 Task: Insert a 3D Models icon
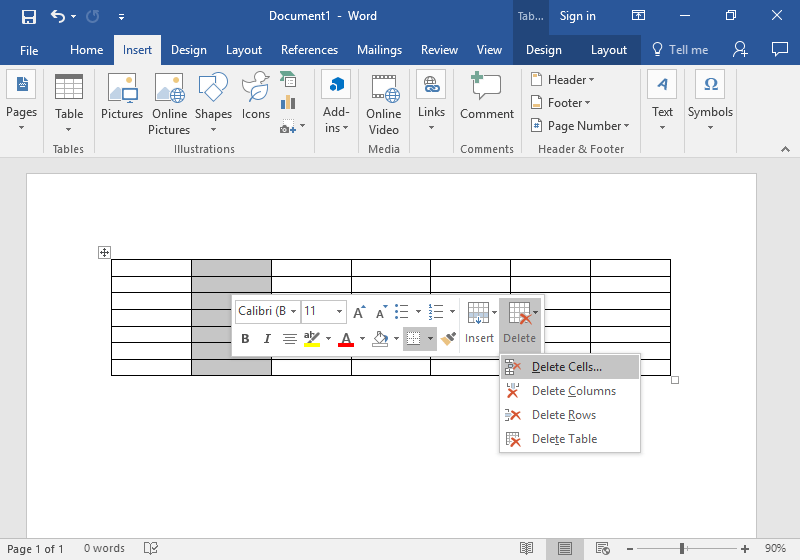point(288,80)
